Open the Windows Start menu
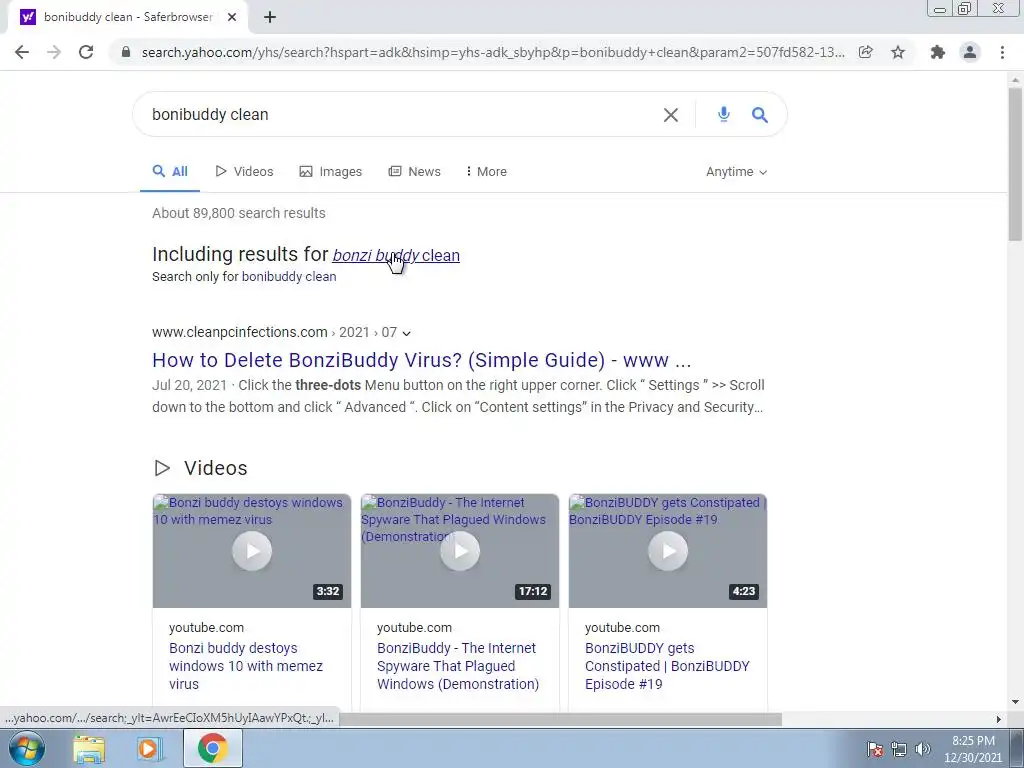The height and width of the screenshot is (768, 1024). click(27, 748)
